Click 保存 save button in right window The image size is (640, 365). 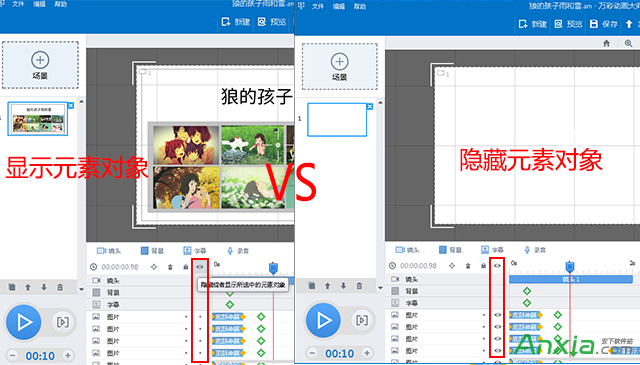(604, 24)
